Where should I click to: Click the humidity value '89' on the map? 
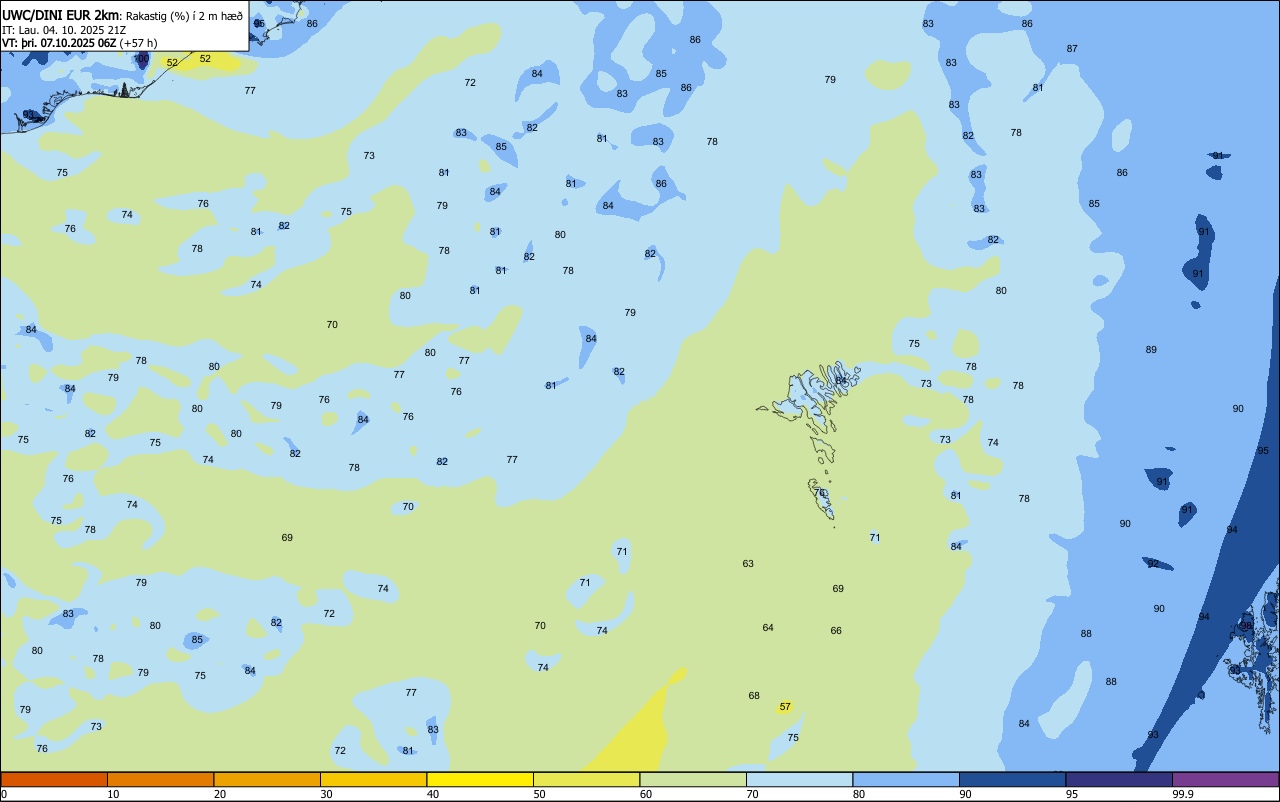coord(1151,350)
